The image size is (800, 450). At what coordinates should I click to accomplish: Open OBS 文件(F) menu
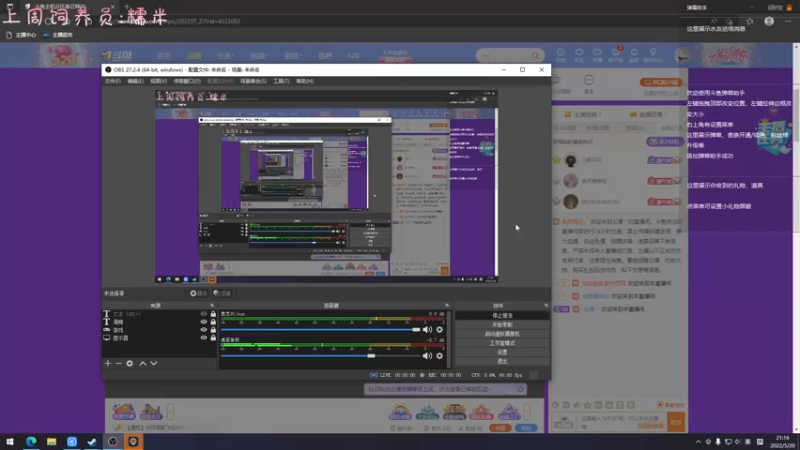[113, 81]
